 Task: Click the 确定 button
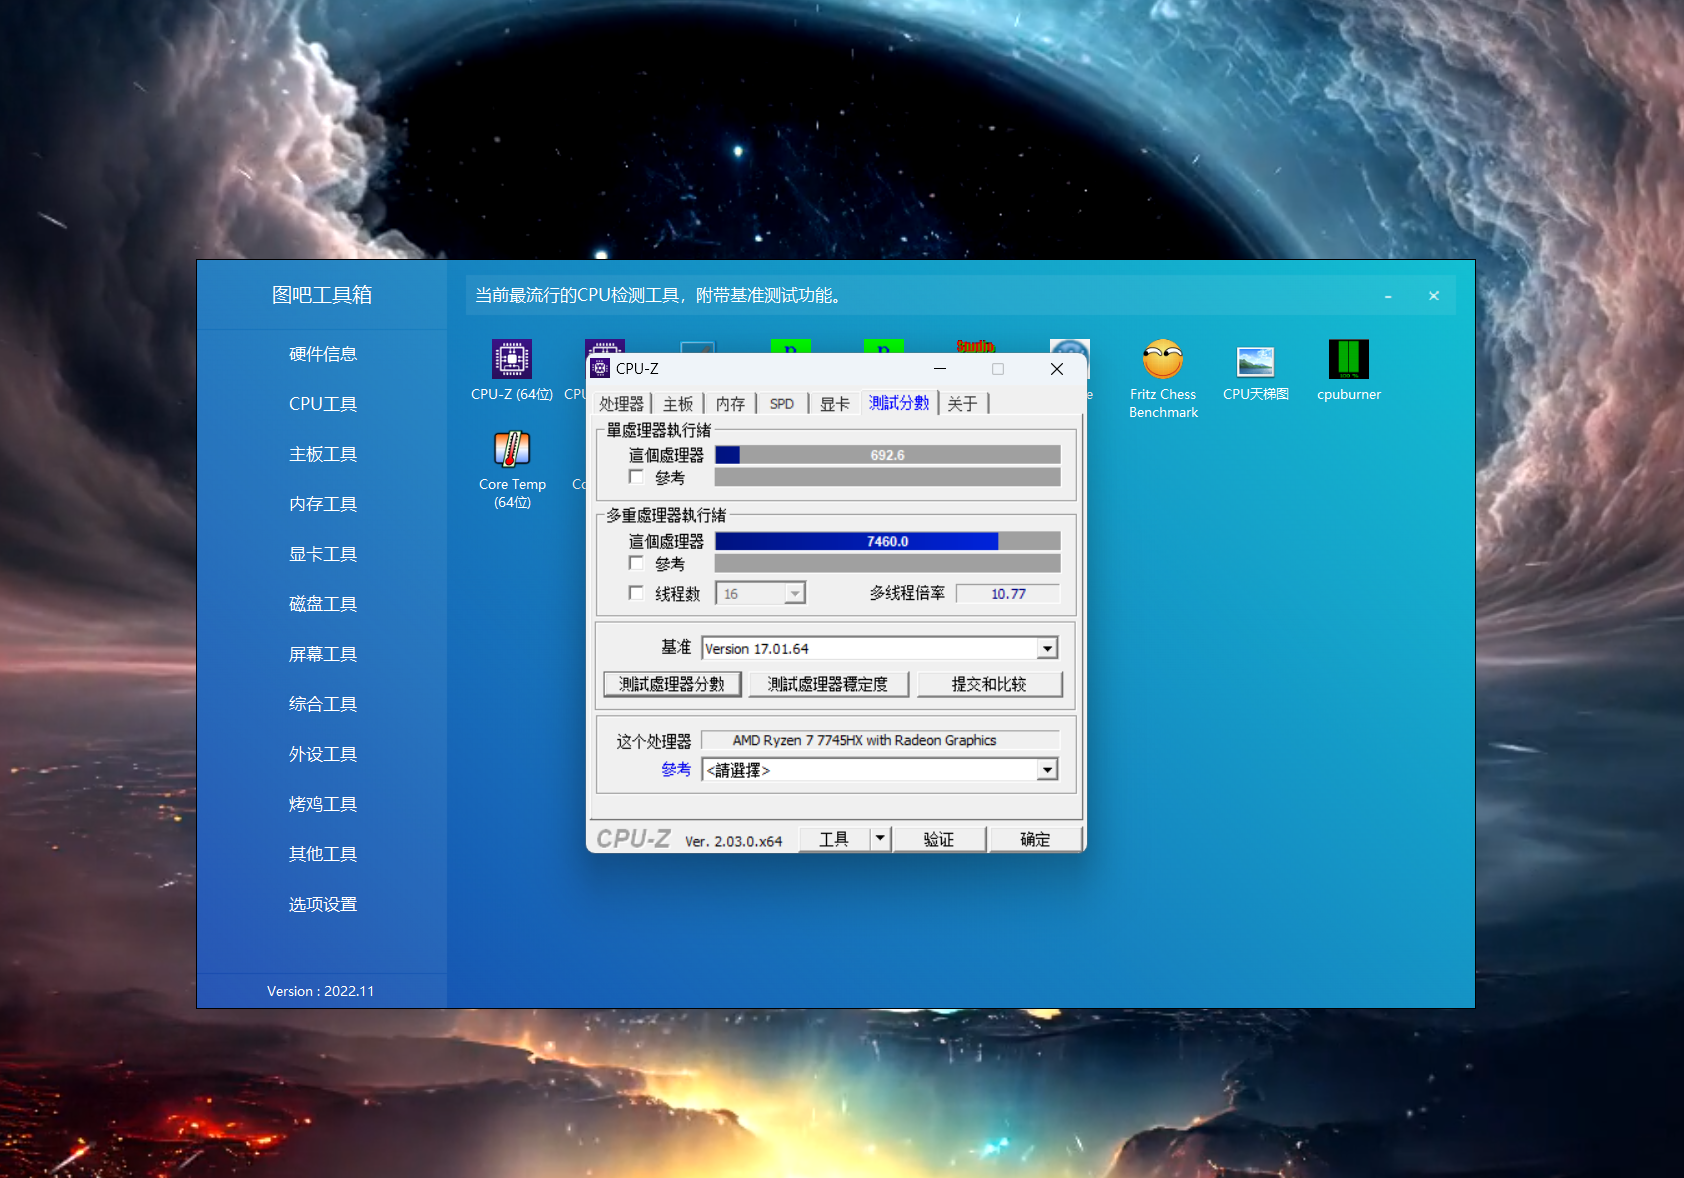[x=1035, y=839]
